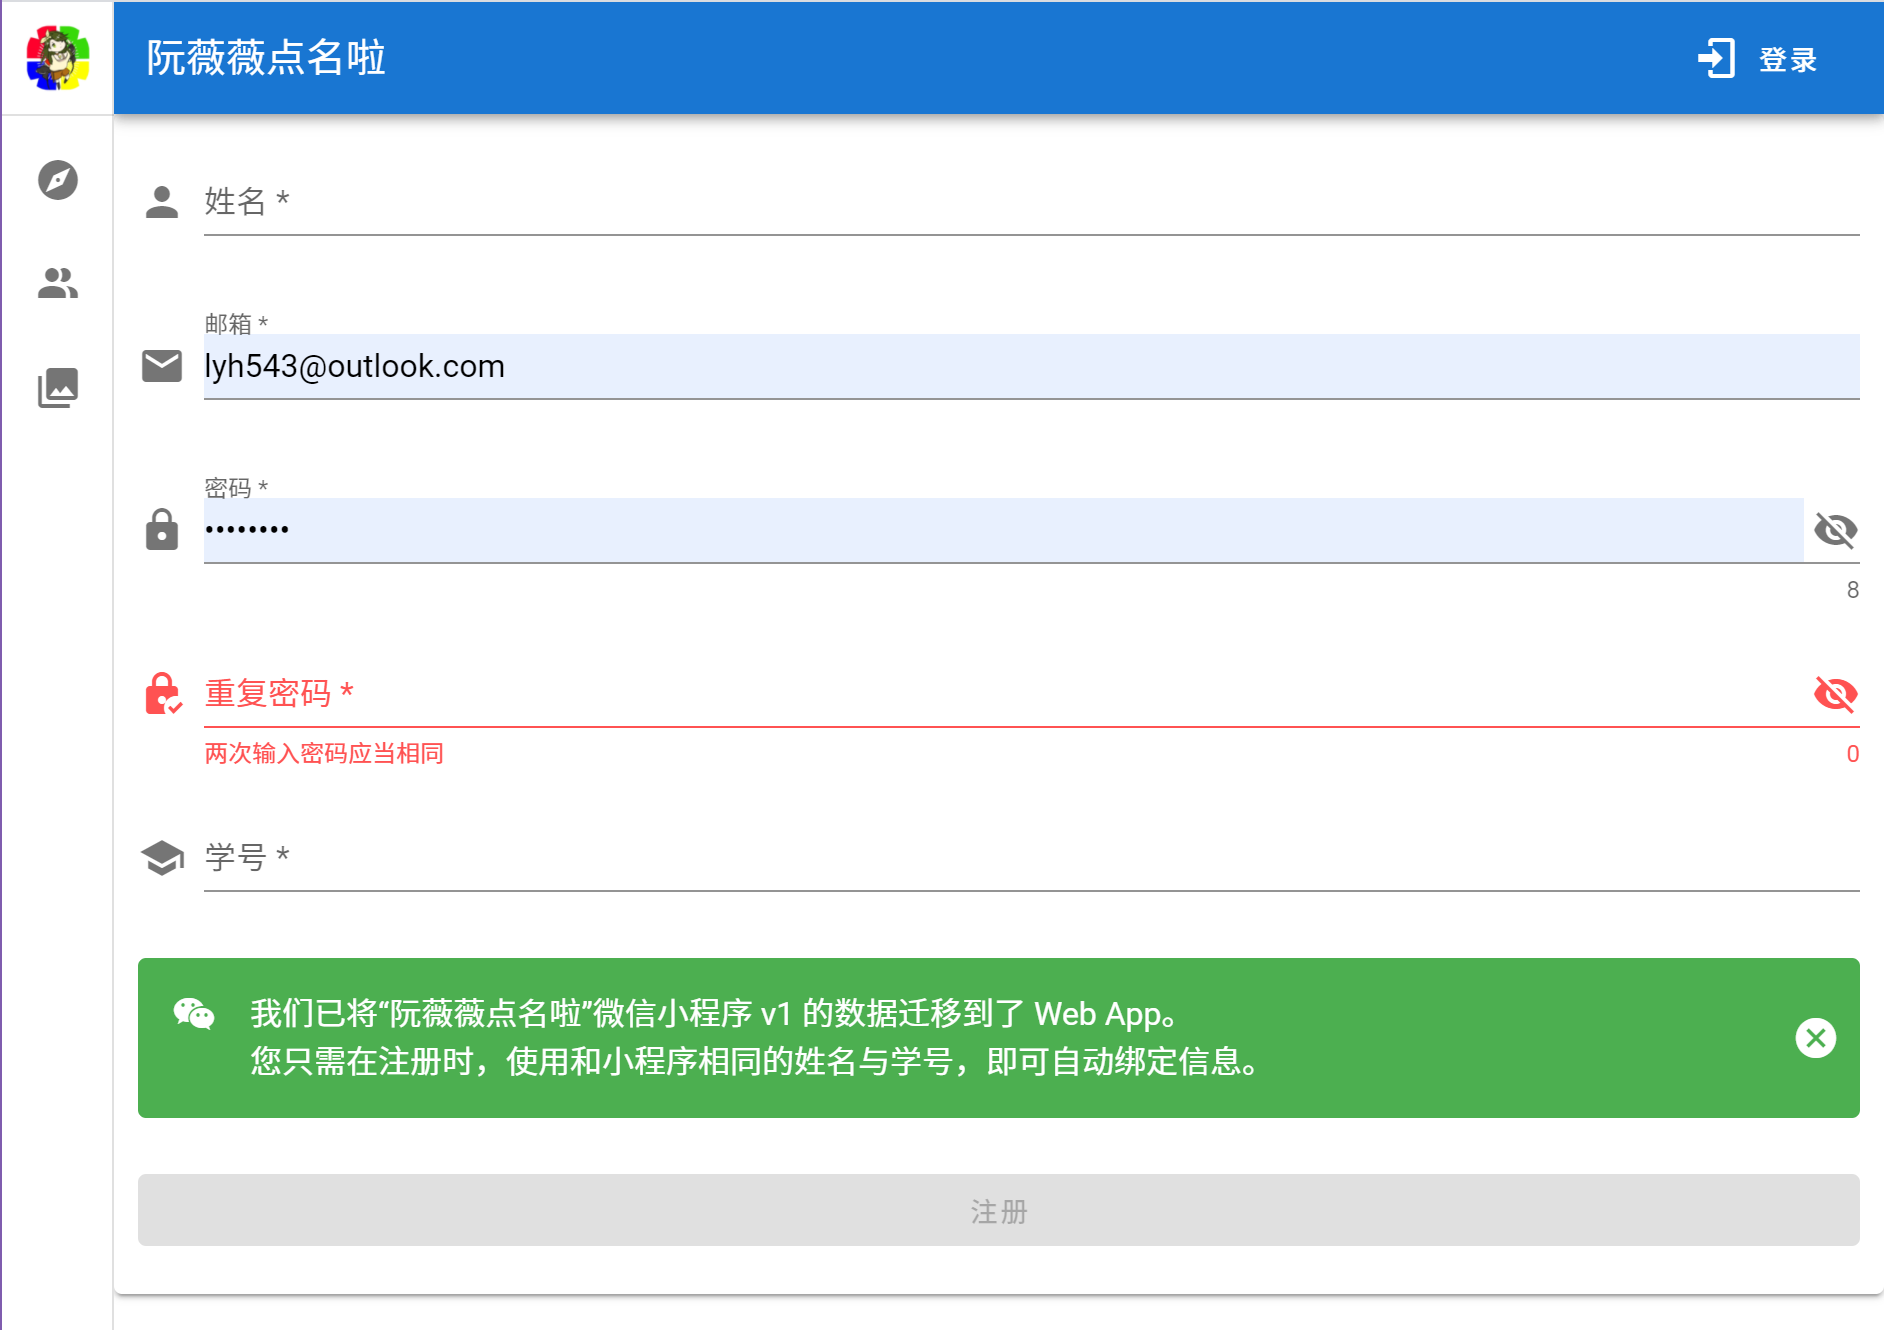Viewport: 1884px width, 1330px height.
Task: Click the red repeat-password counter 0
Action: (x=1853, y=754)
